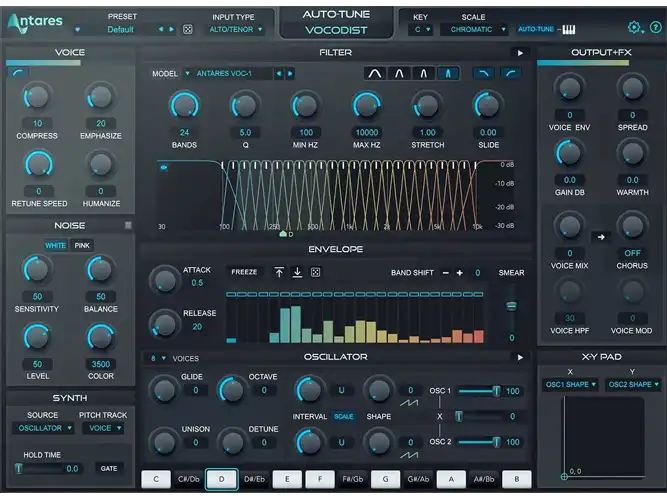Click inside the X-Y pad area
Image resolution: width=667 pixels, height=500 pixels.
(604, 436)
